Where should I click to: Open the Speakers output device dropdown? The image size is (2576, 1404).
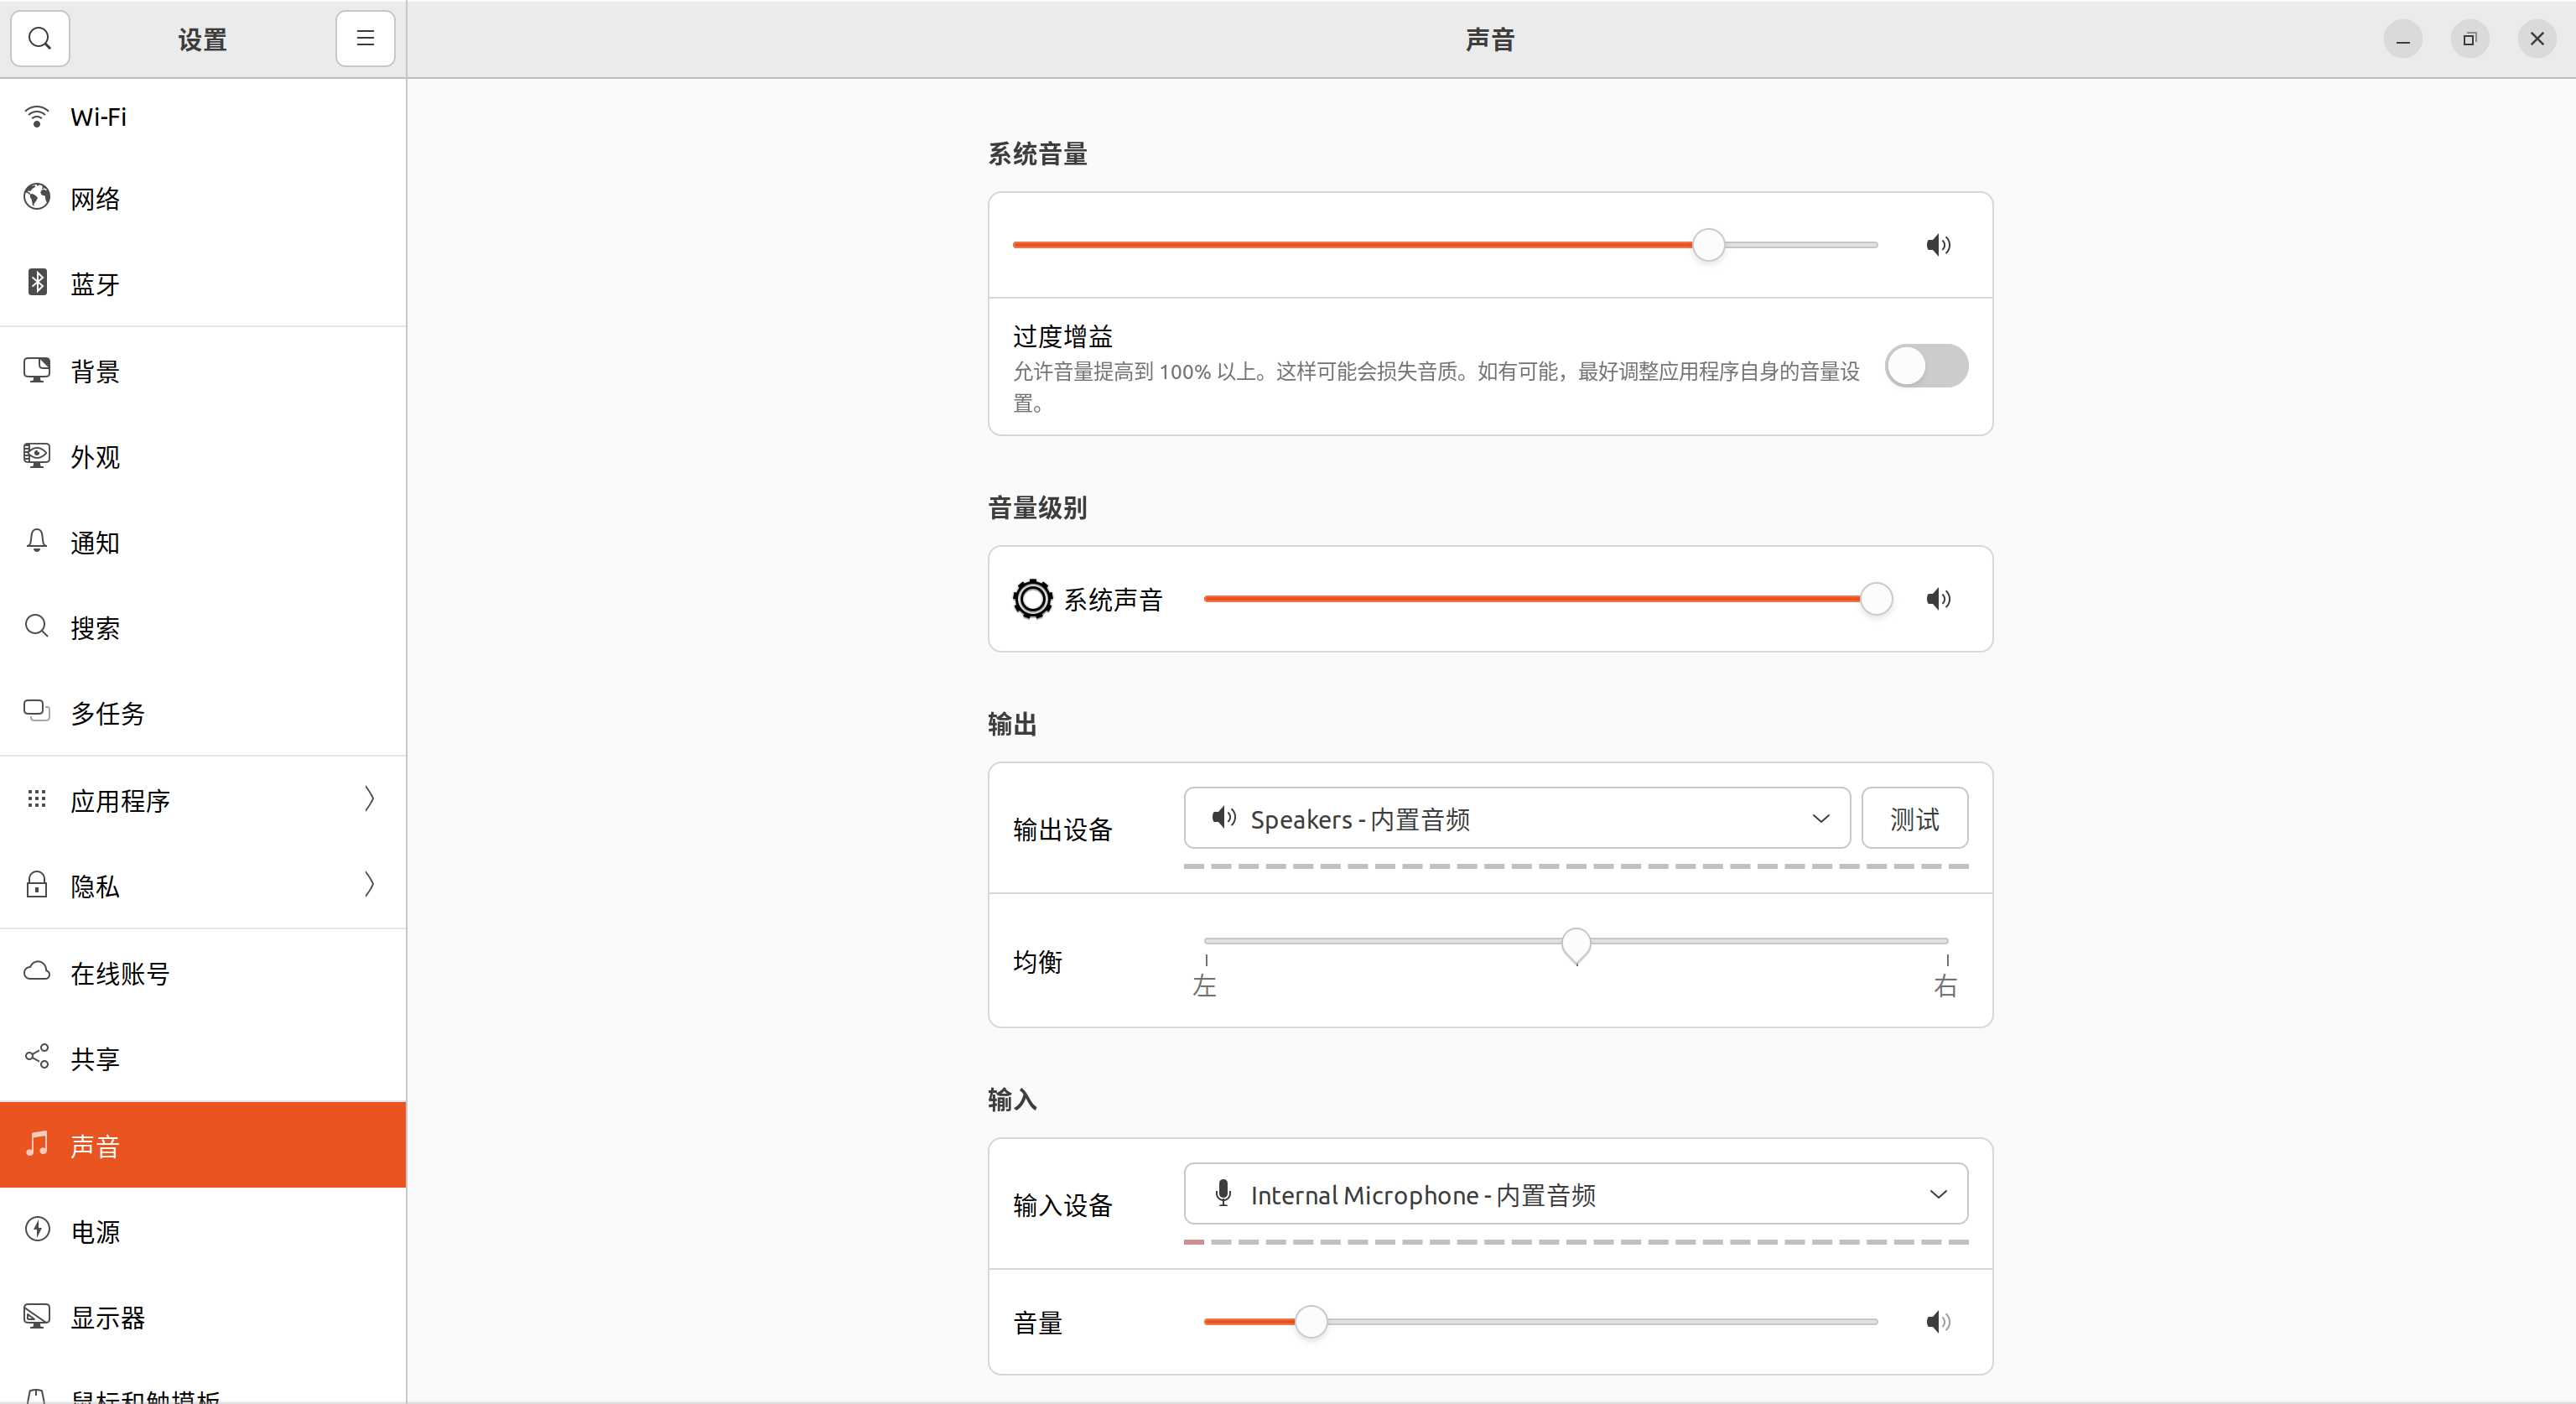pos(1516,818)
